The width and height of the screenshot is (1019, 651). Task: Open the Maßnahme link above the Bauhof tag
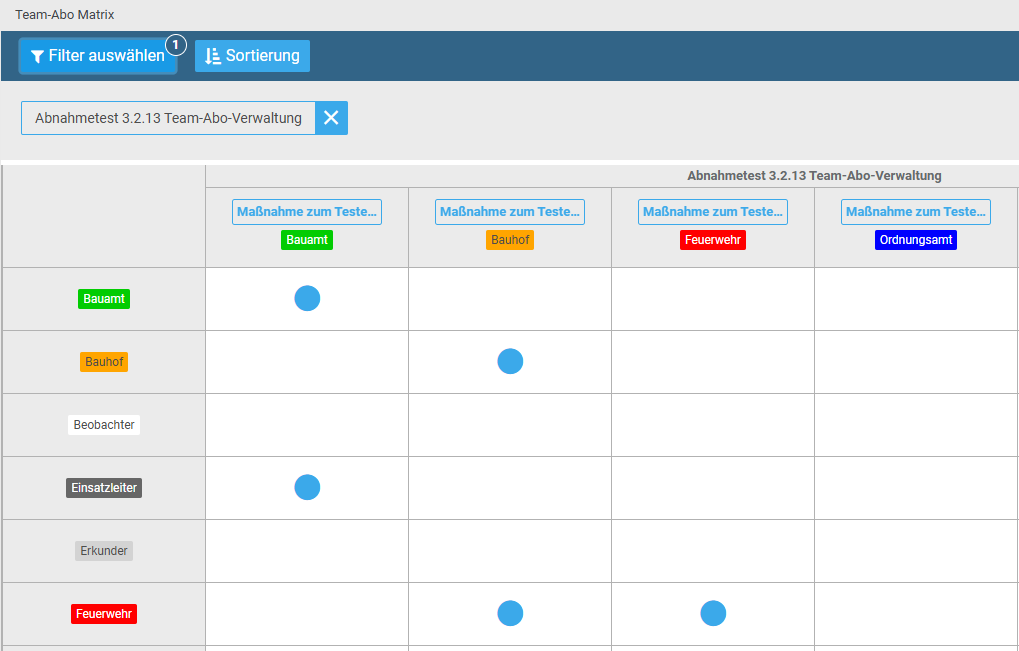[510, 212]
